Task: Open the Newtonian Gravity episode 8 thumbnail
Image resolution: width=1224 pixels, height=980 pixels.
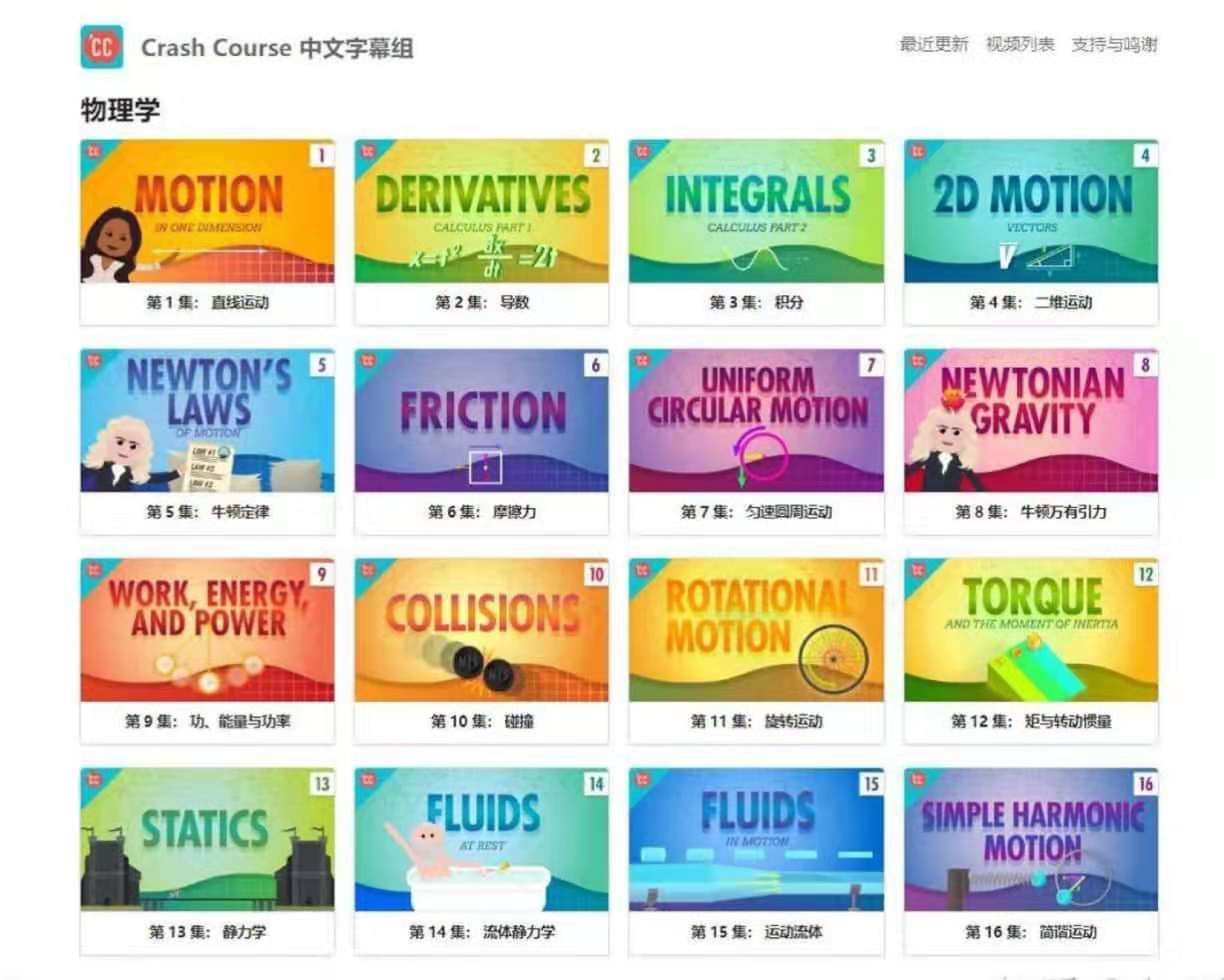Action: tap(1031, 421)
